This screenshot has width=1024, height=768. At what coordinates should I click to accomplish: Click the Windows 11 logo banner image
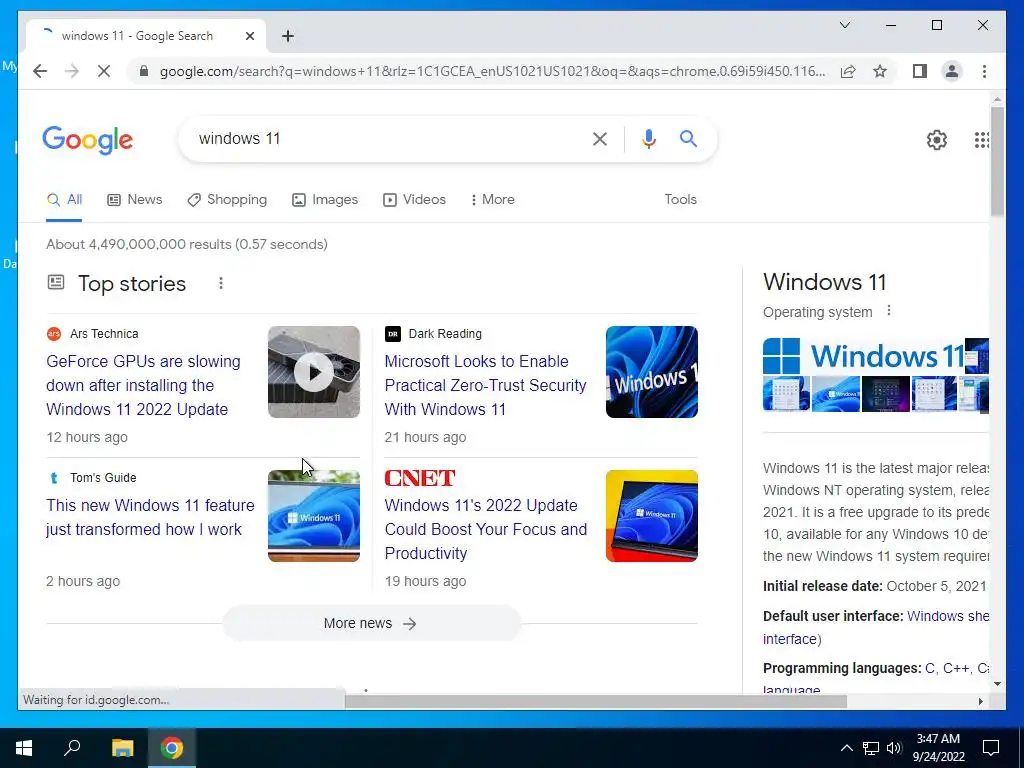point(863,356)
